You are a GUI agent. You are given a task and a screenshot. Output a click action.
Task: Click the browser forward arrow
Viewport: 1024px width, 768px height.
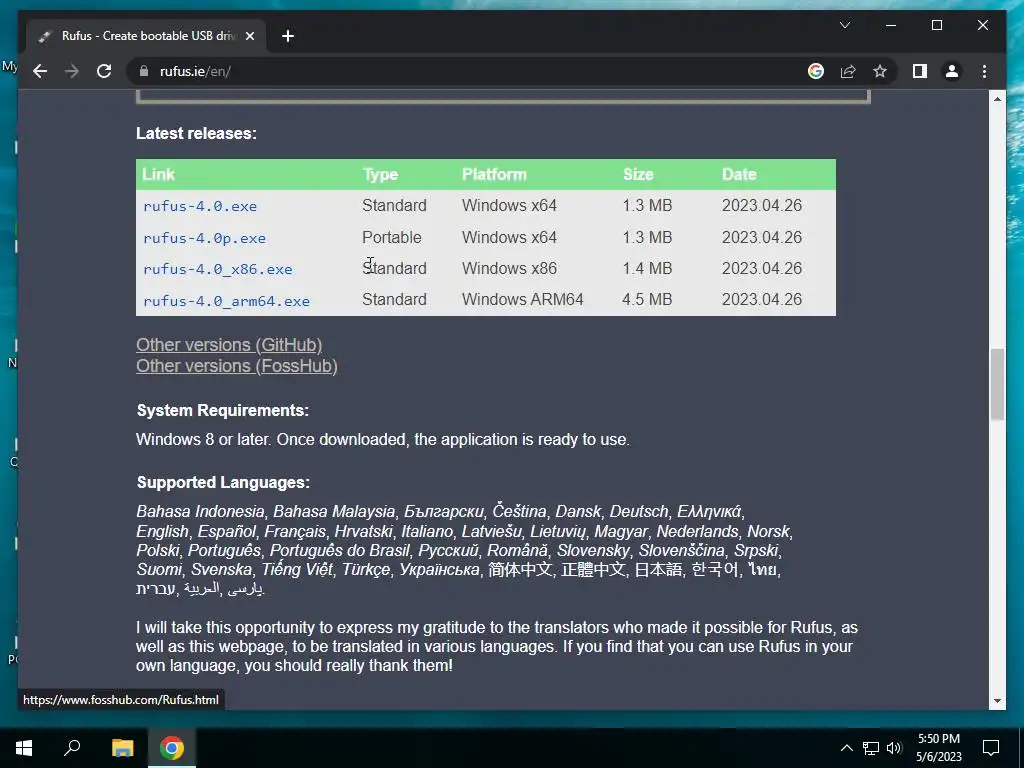(72, 71)
